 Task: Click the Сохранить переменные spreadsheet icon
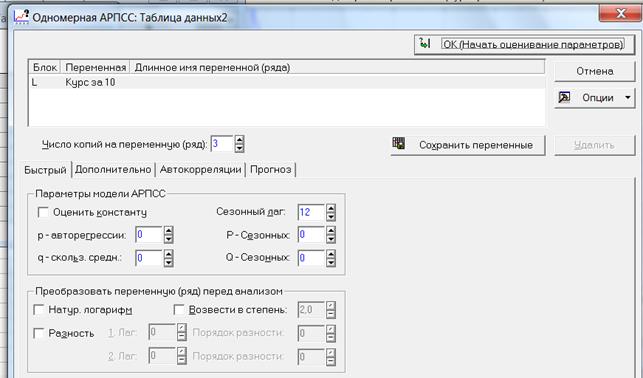point(398,143)
